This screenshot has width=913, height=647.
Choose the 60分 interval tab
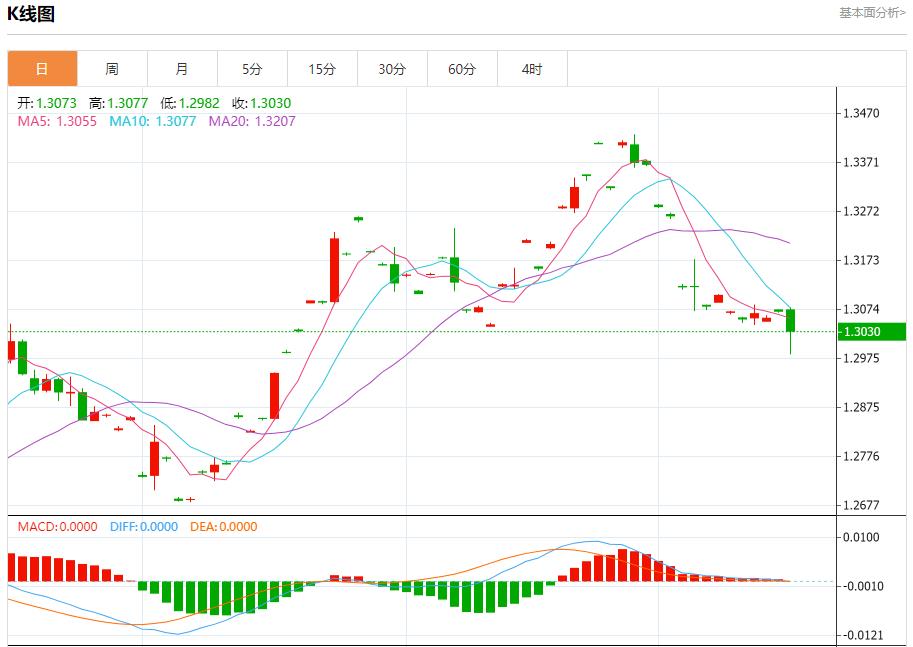pyautogui.click(x=462, y=69)
